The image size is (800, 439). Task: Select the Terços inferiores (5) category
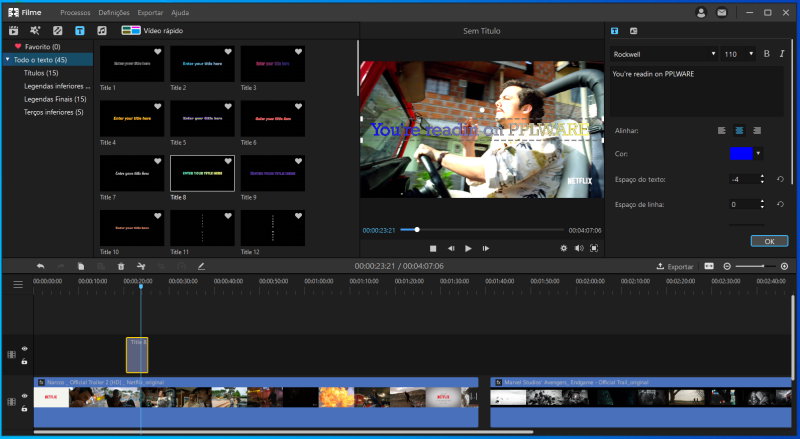53,112
